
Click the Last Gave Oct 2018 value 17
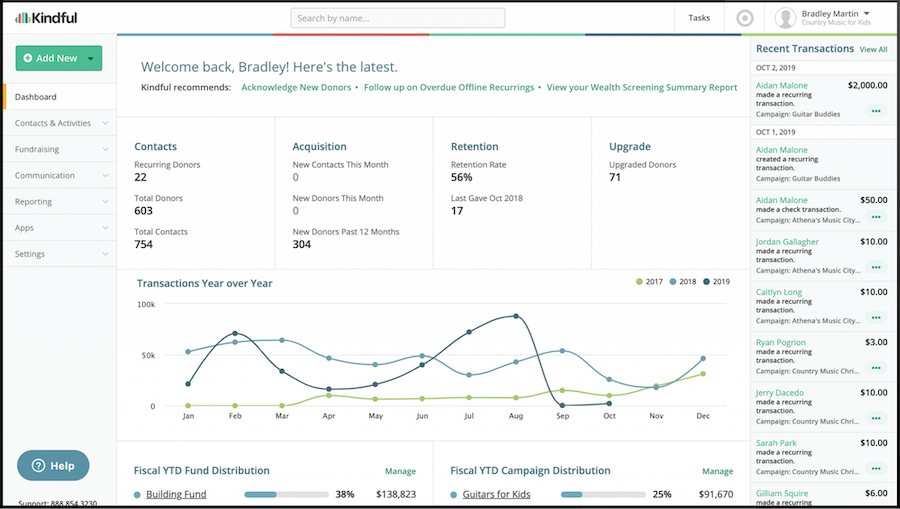pyautogui.click(x=457, y=211)
